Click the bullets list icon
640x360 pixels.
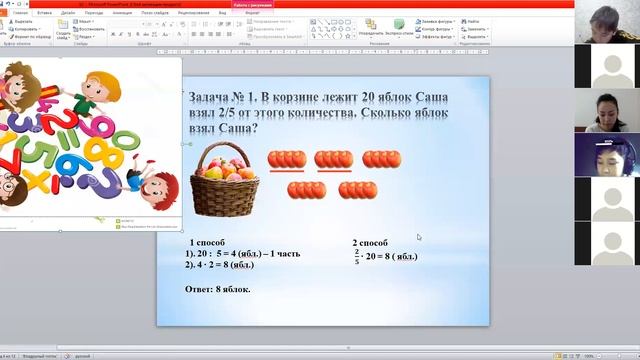tap(194, 24)
